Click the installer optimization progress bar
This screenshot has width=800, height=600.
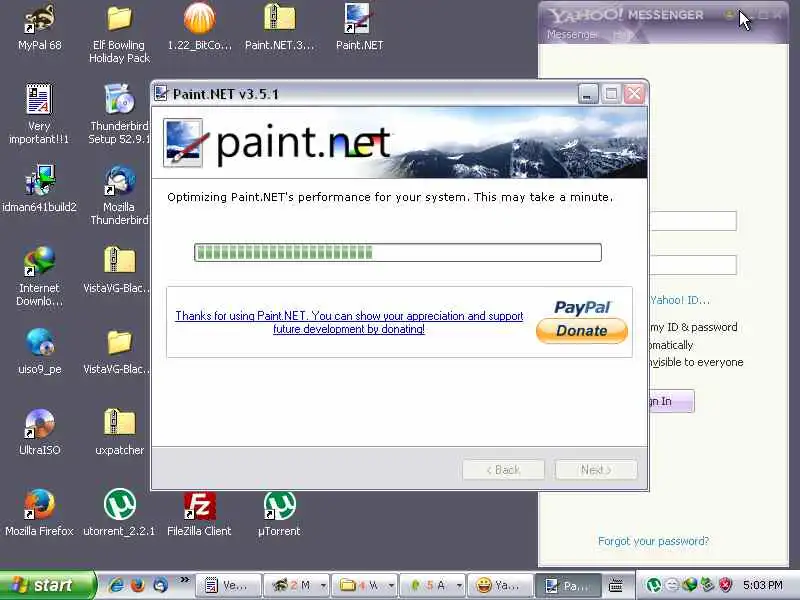(398, 253)
